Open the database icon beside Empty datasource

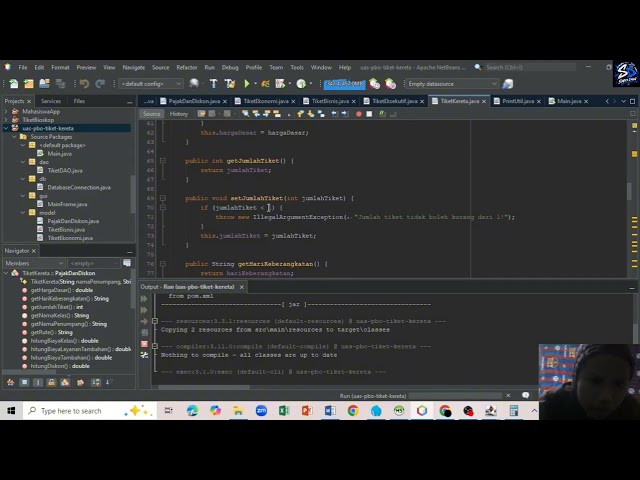click(508, 84)
